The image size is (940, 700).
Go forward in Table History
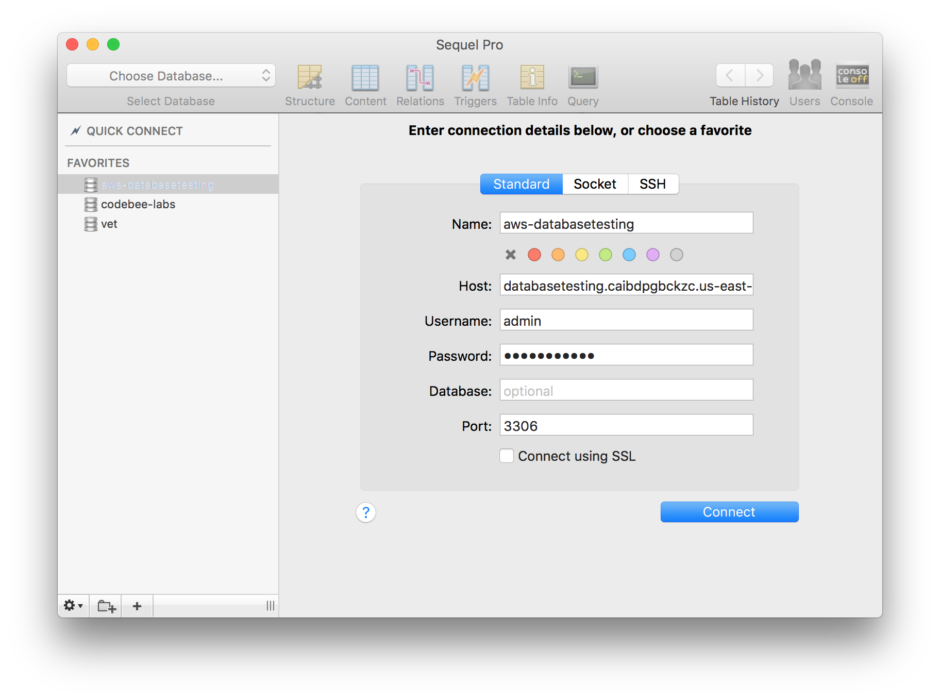pos(759,76)
